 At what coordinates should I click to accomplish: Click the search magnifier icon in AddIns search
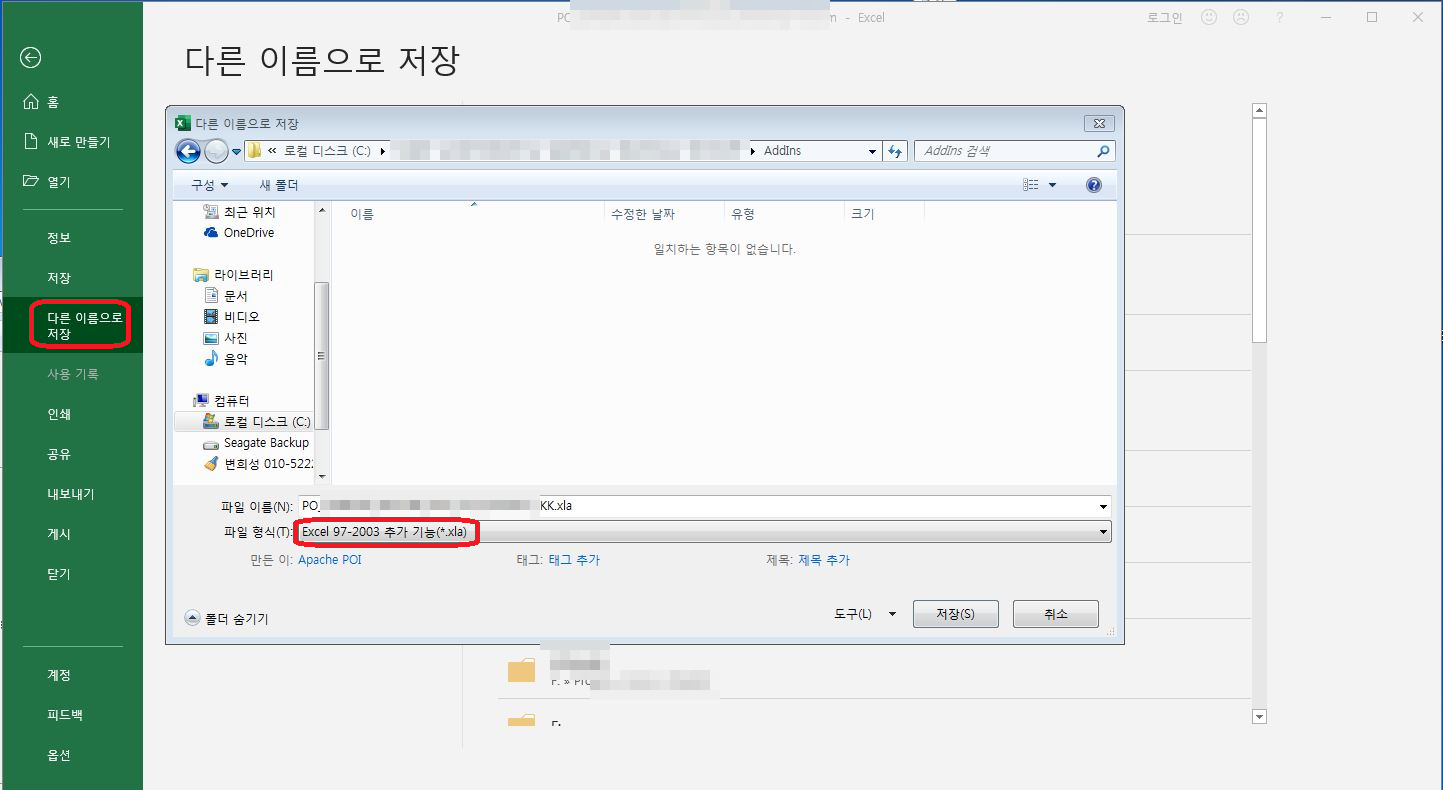pos(1103,151)
